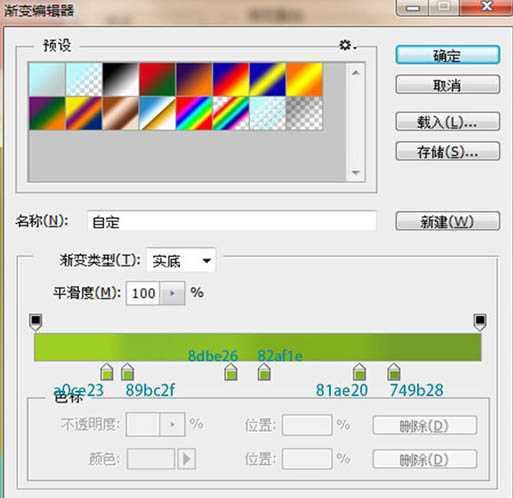This screenshot has height=498, width=513.
Task: Click the presets scrollbar down arrow
Action: click(356, 172)
